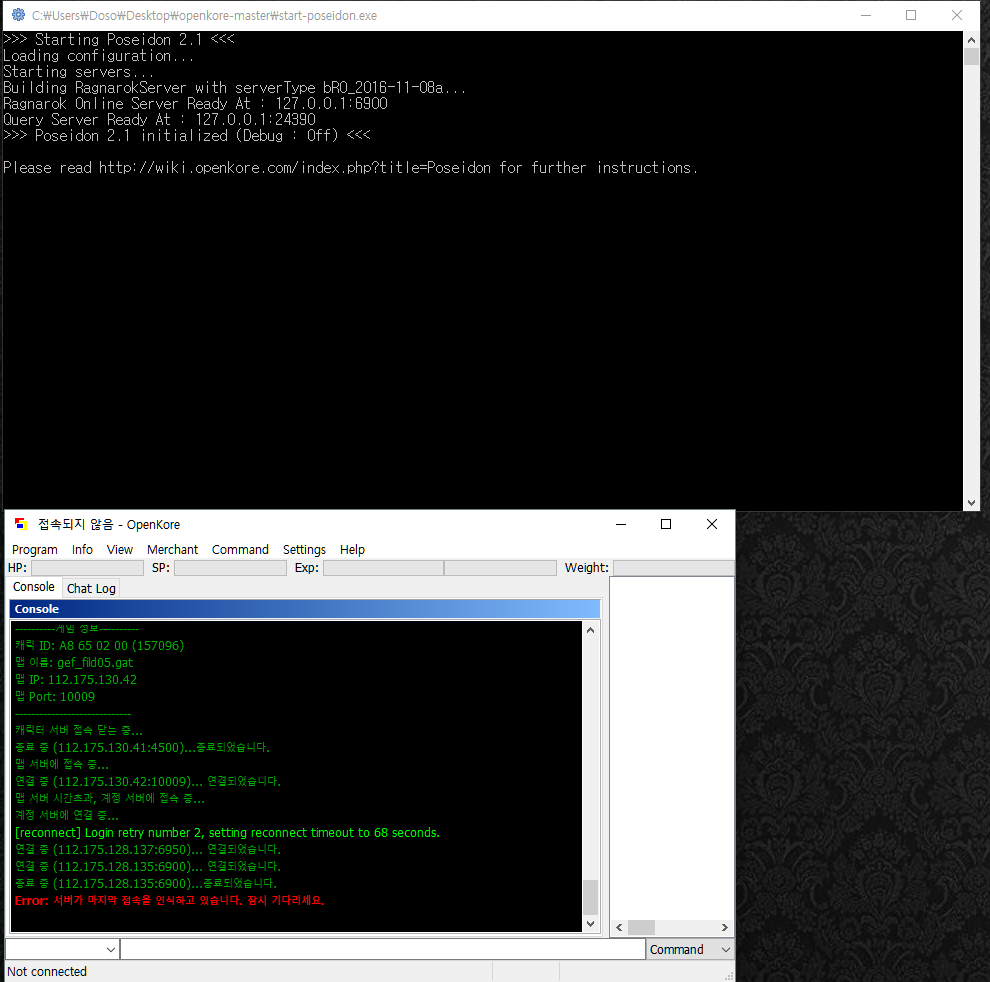Click the [reconnect] Login retry line
This screenshot has height=982, width=990.
point(227,832)
